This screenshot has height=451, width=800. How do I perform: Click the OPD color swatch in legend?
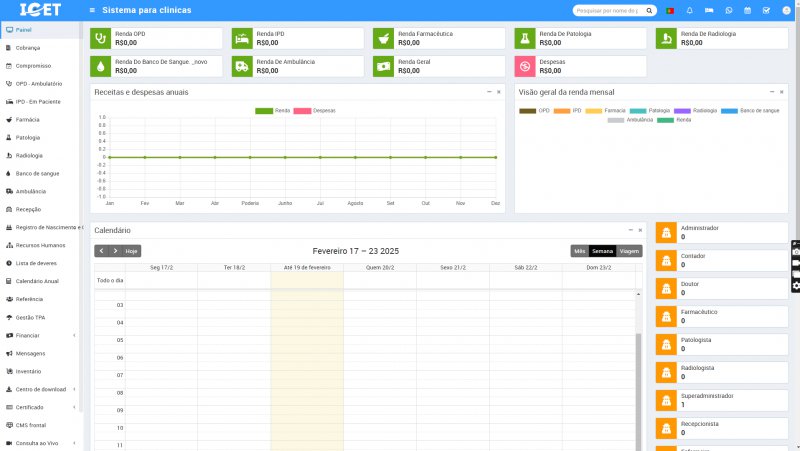[x=528, y=110]
